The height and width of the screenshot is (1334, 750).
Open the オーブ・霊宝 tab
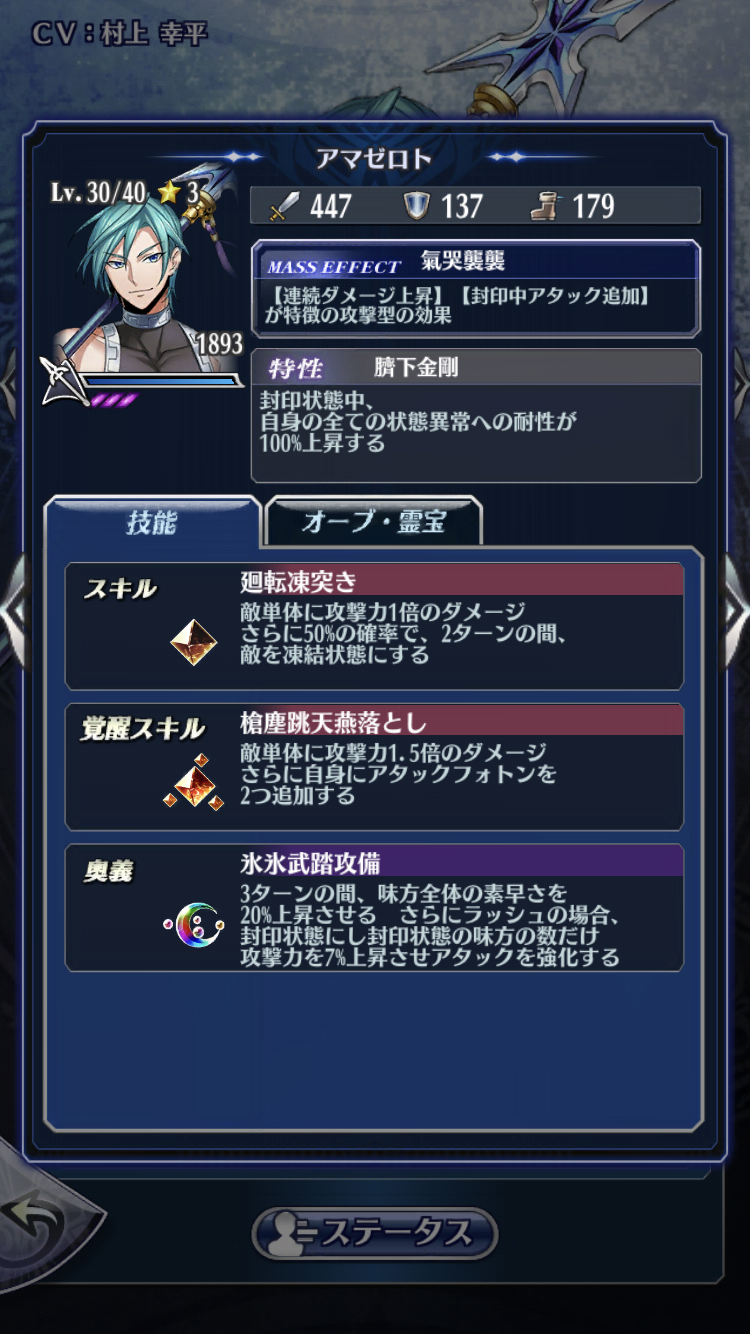click(x=374, y=522)
